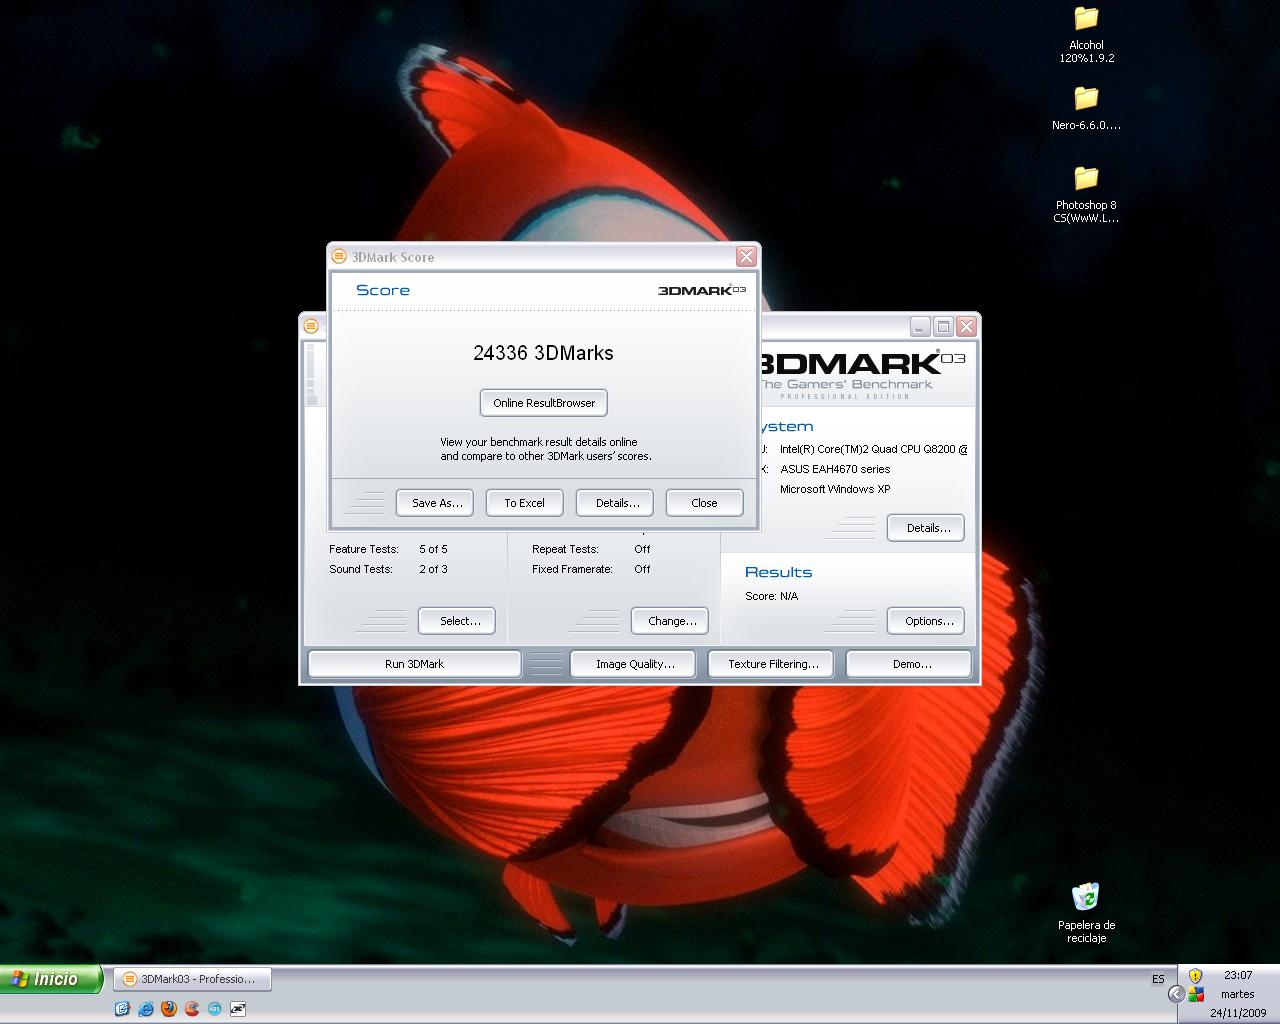Click the Select tests button
The image size is (1280, 1024).
click(457, 621)
